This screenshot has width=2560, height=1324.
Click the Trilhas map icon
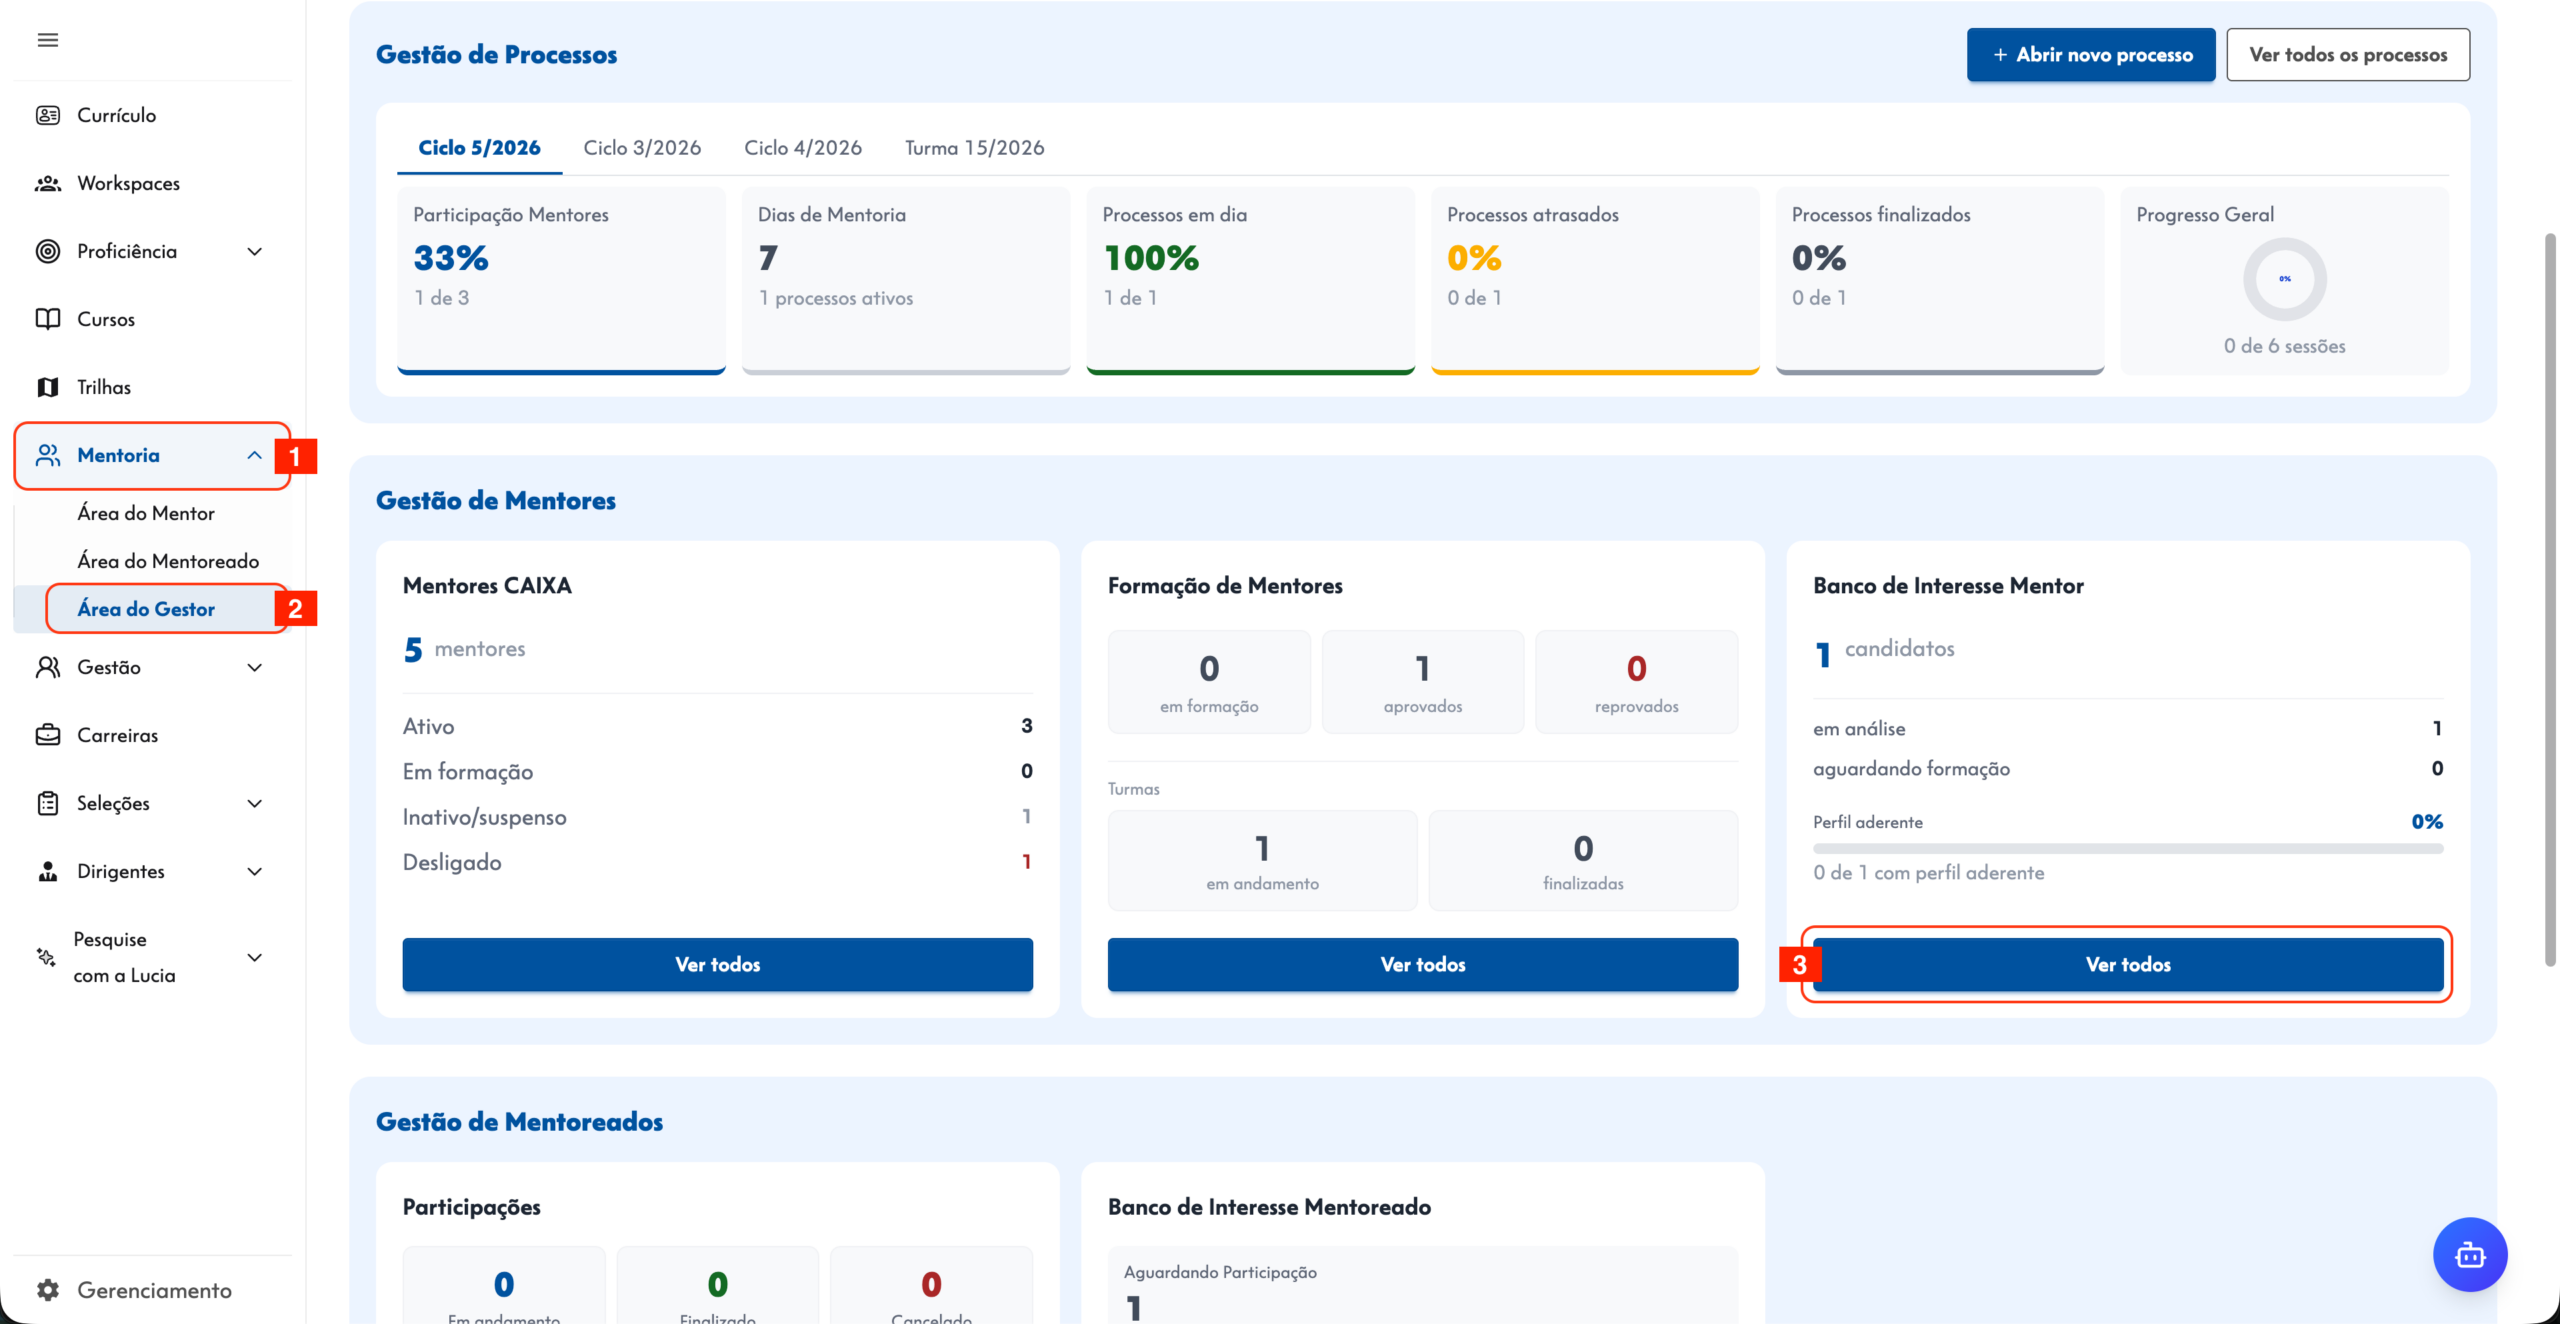coord(48,387)
